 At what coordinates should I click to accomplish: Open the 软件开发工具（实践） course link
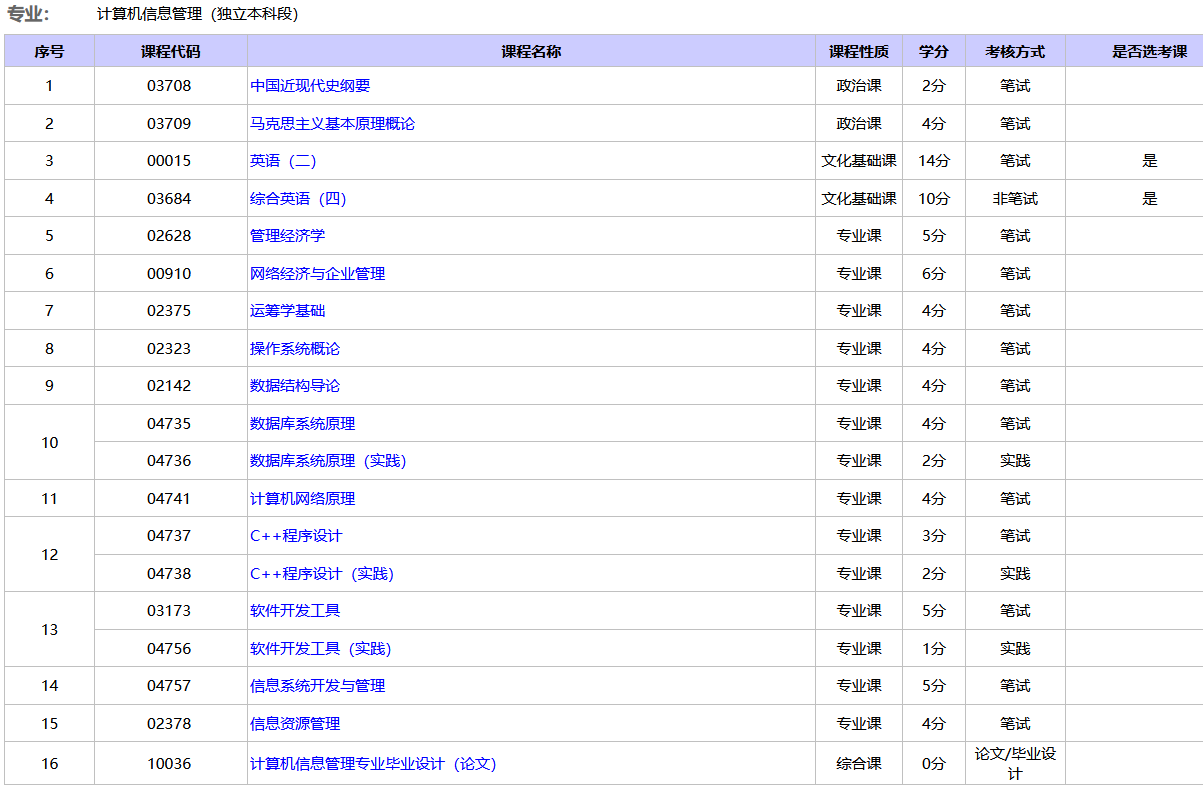(x=321, y=649)
